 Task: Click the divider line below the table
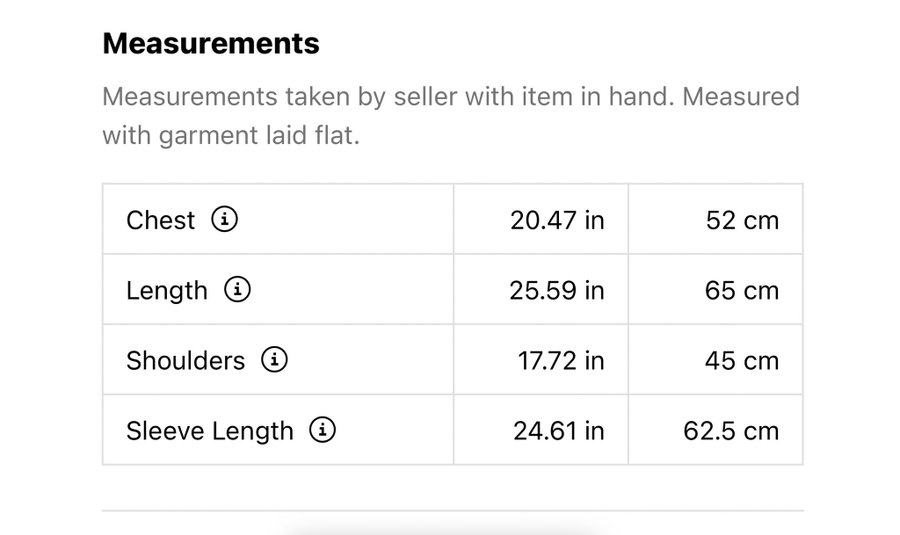452,511
